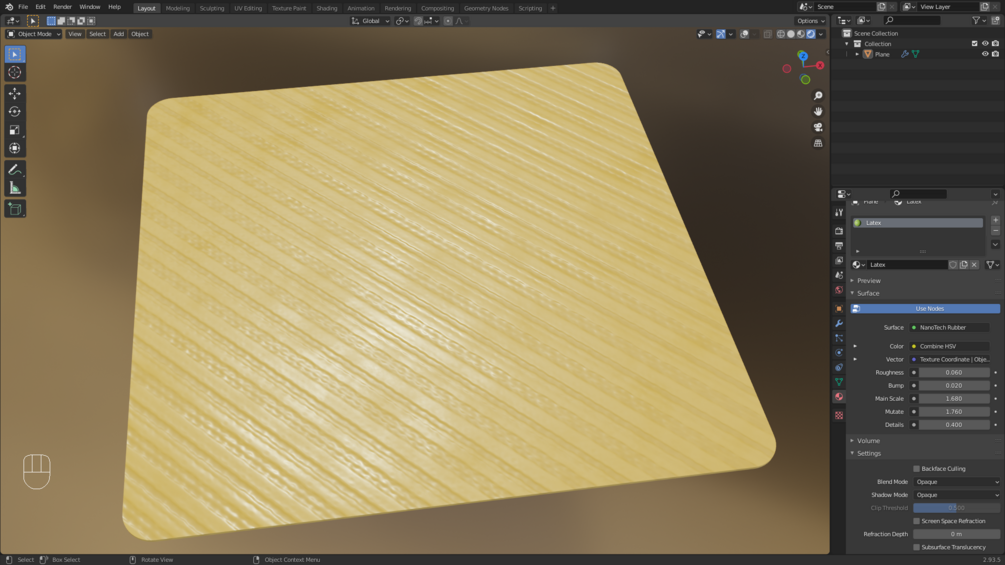Image resolution: width=1005 pixels, height=565 pixels.
Task: Open the Render menu
Action: click(62, 7)
